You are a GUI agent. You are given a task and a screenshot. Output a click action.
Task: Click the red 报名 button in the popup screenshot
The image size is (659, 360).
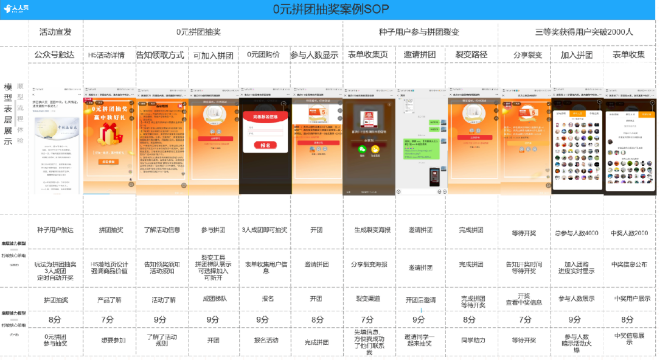coord(265,145)
